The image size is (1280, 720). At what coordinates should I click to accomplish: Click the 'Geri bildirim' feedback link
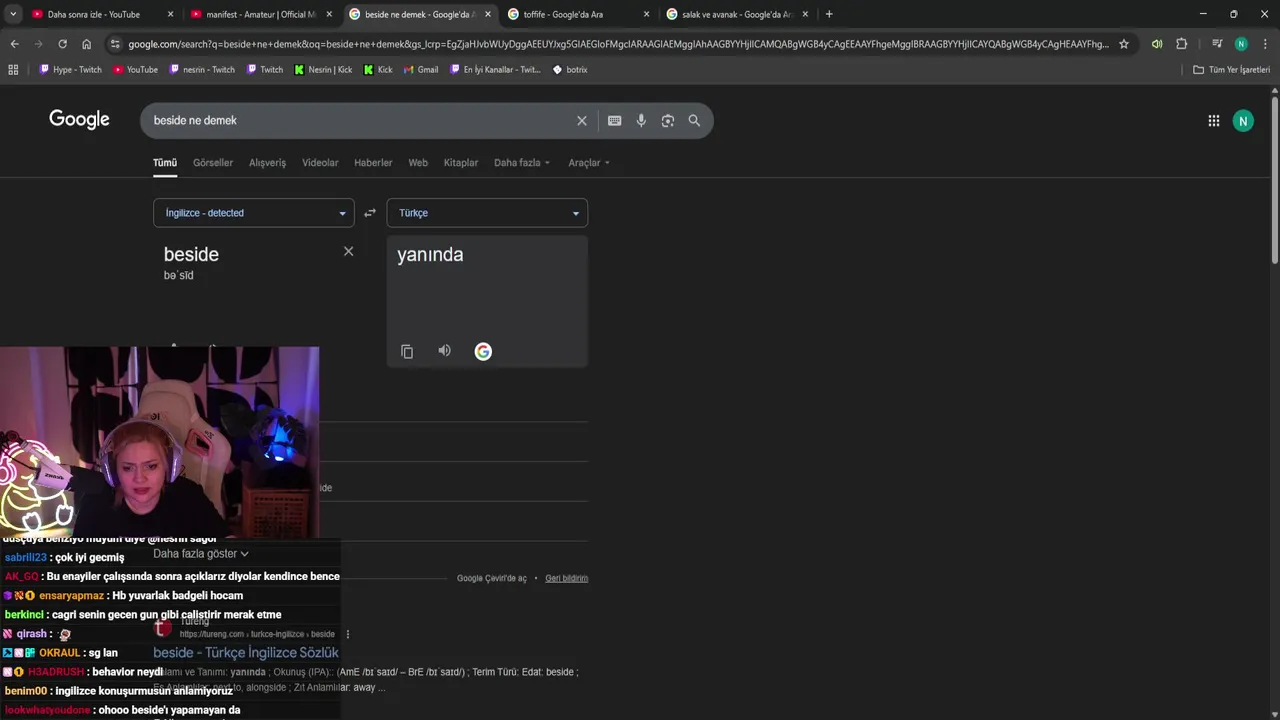(566, 578)
